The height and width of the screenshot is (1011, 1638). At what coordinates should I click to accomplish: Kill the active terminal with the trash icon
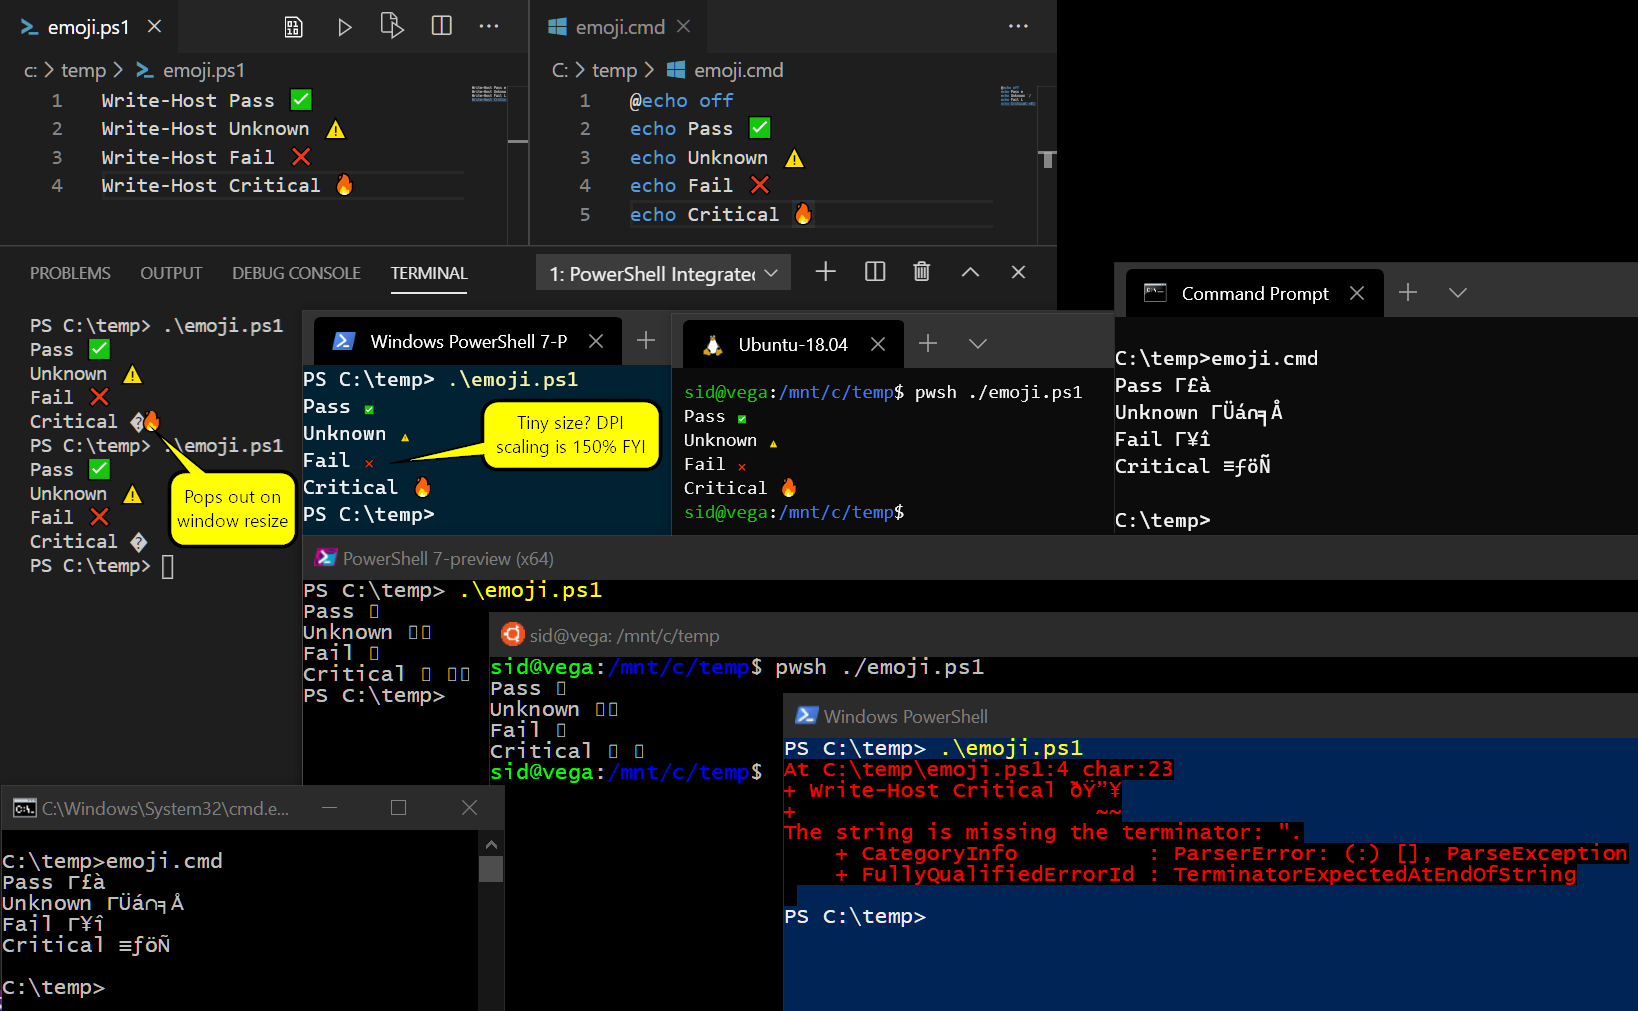[x=921, y=271]
